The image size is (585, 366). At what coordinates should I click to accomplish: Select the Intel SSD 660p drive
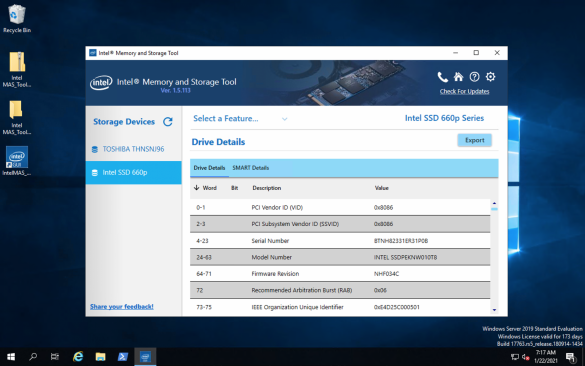click(x=134, y=172)
